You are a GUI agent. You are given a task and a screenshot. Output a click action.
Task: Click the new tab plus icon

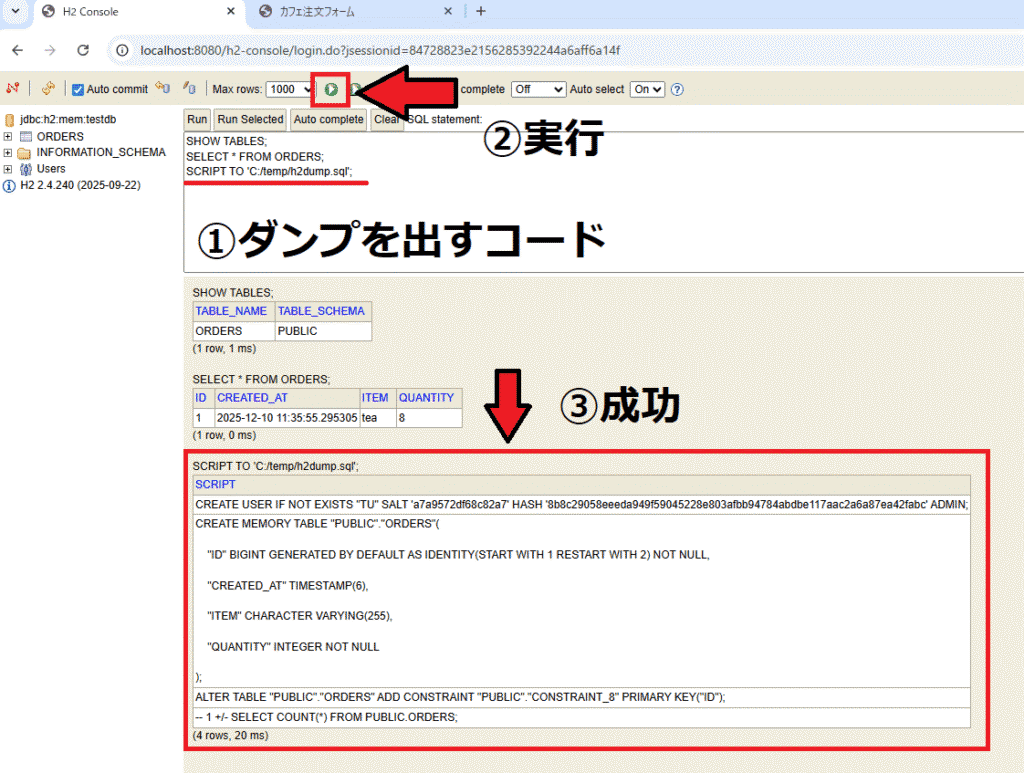coord(481,12)
